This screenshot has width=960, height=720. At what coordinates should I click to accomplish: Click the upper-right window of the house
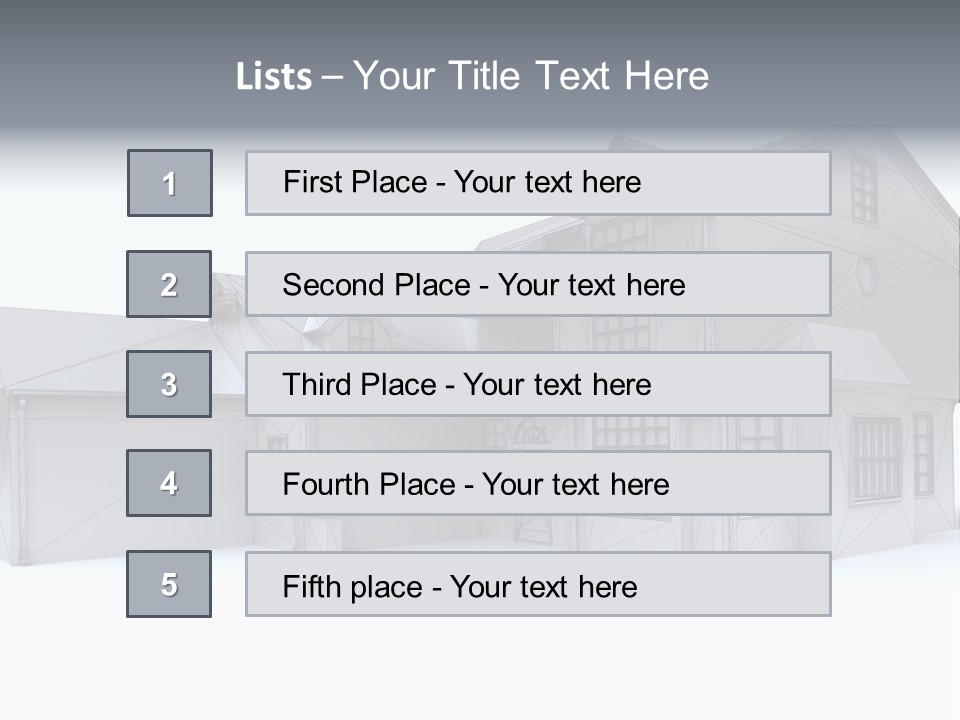coord(863,188)
